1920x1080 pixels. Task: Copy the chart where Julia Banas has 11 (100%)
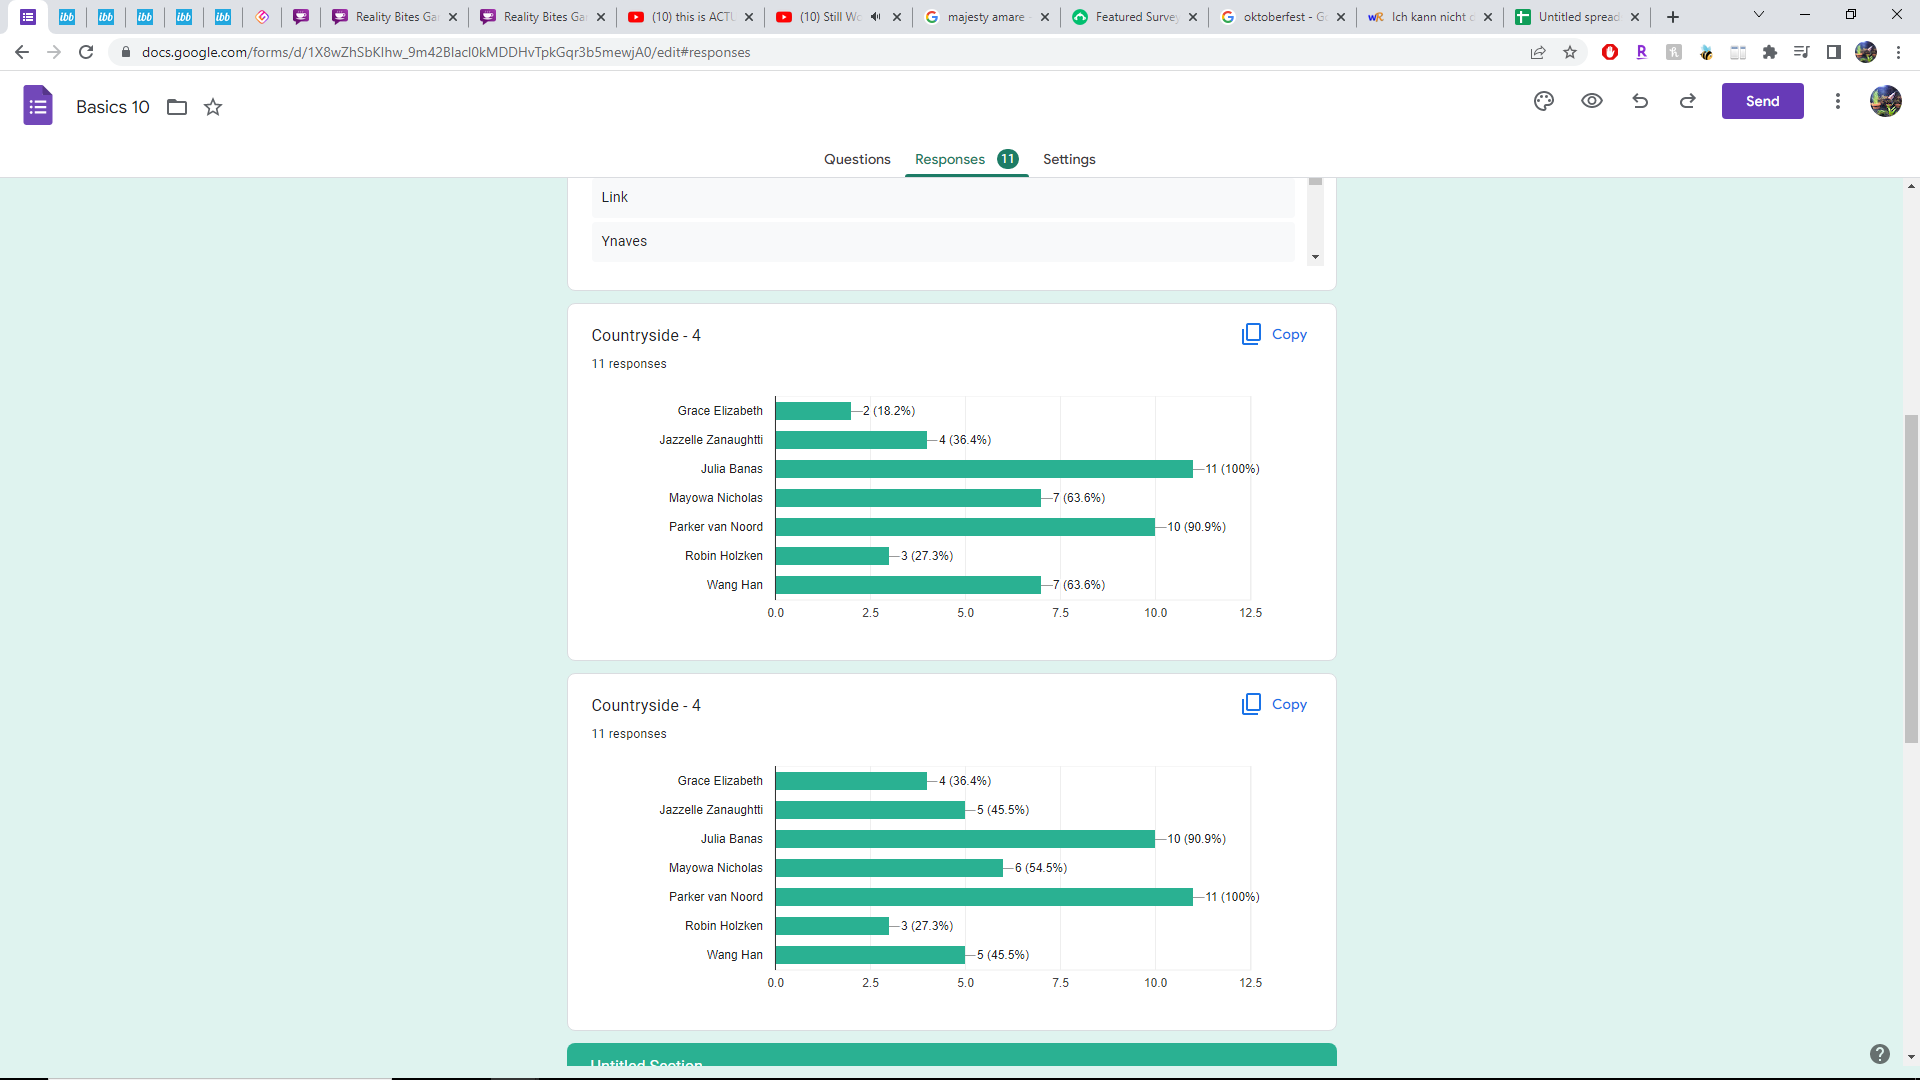pos(1275,334)
